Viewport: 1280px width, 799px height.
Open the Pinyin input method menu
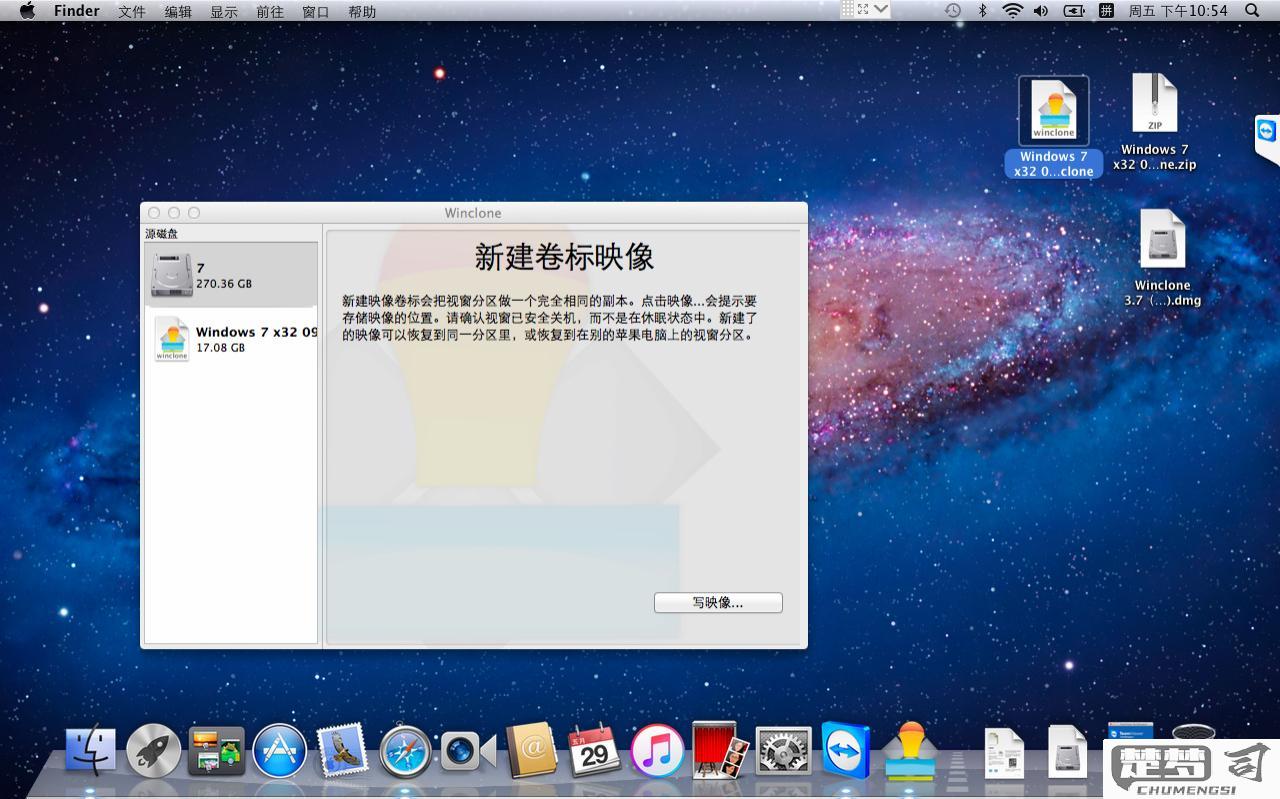point(1106,11)
